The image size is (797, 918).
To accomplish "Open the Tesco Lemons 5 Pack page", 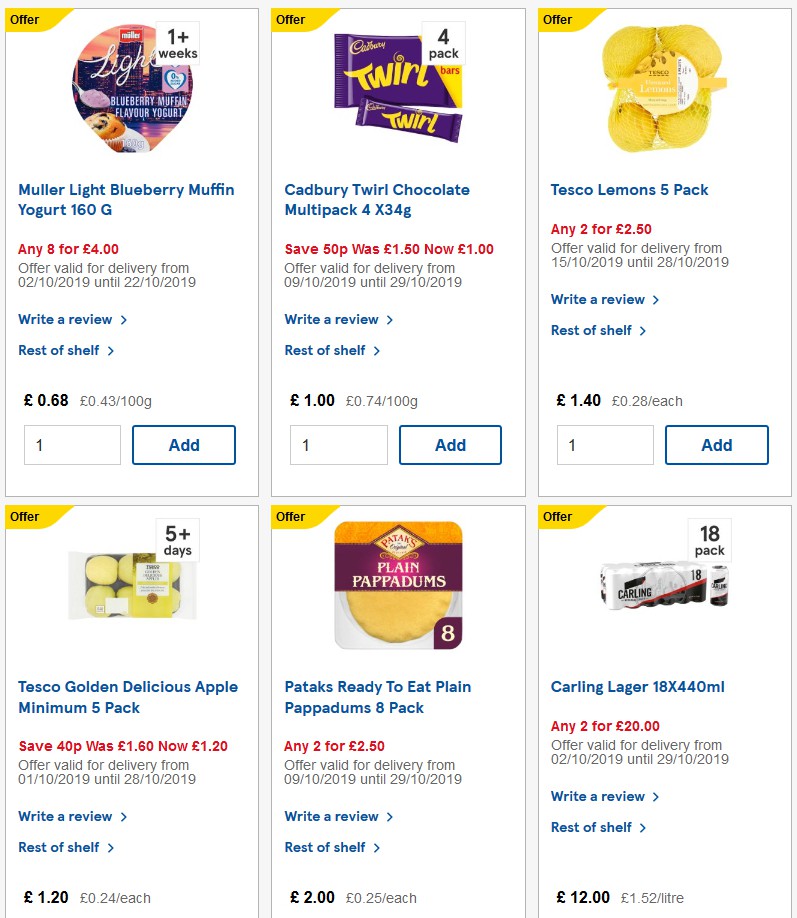I will [x=629, y=189].
